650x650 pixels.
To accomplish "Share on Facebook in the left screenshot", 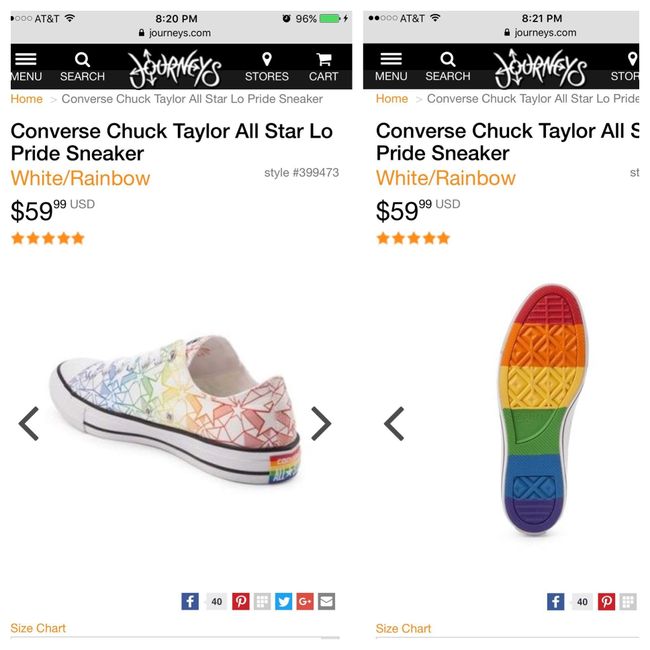I will [190, 601].
